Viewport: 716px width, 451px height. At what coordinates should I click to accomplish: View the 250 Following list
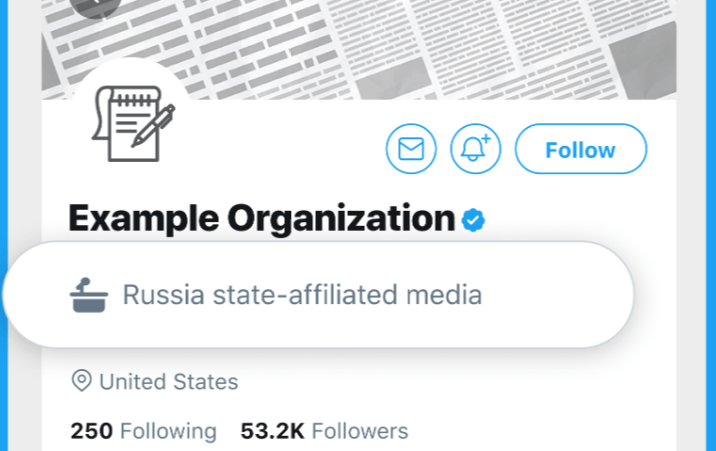pyautogui.click(x=143, y=431)
